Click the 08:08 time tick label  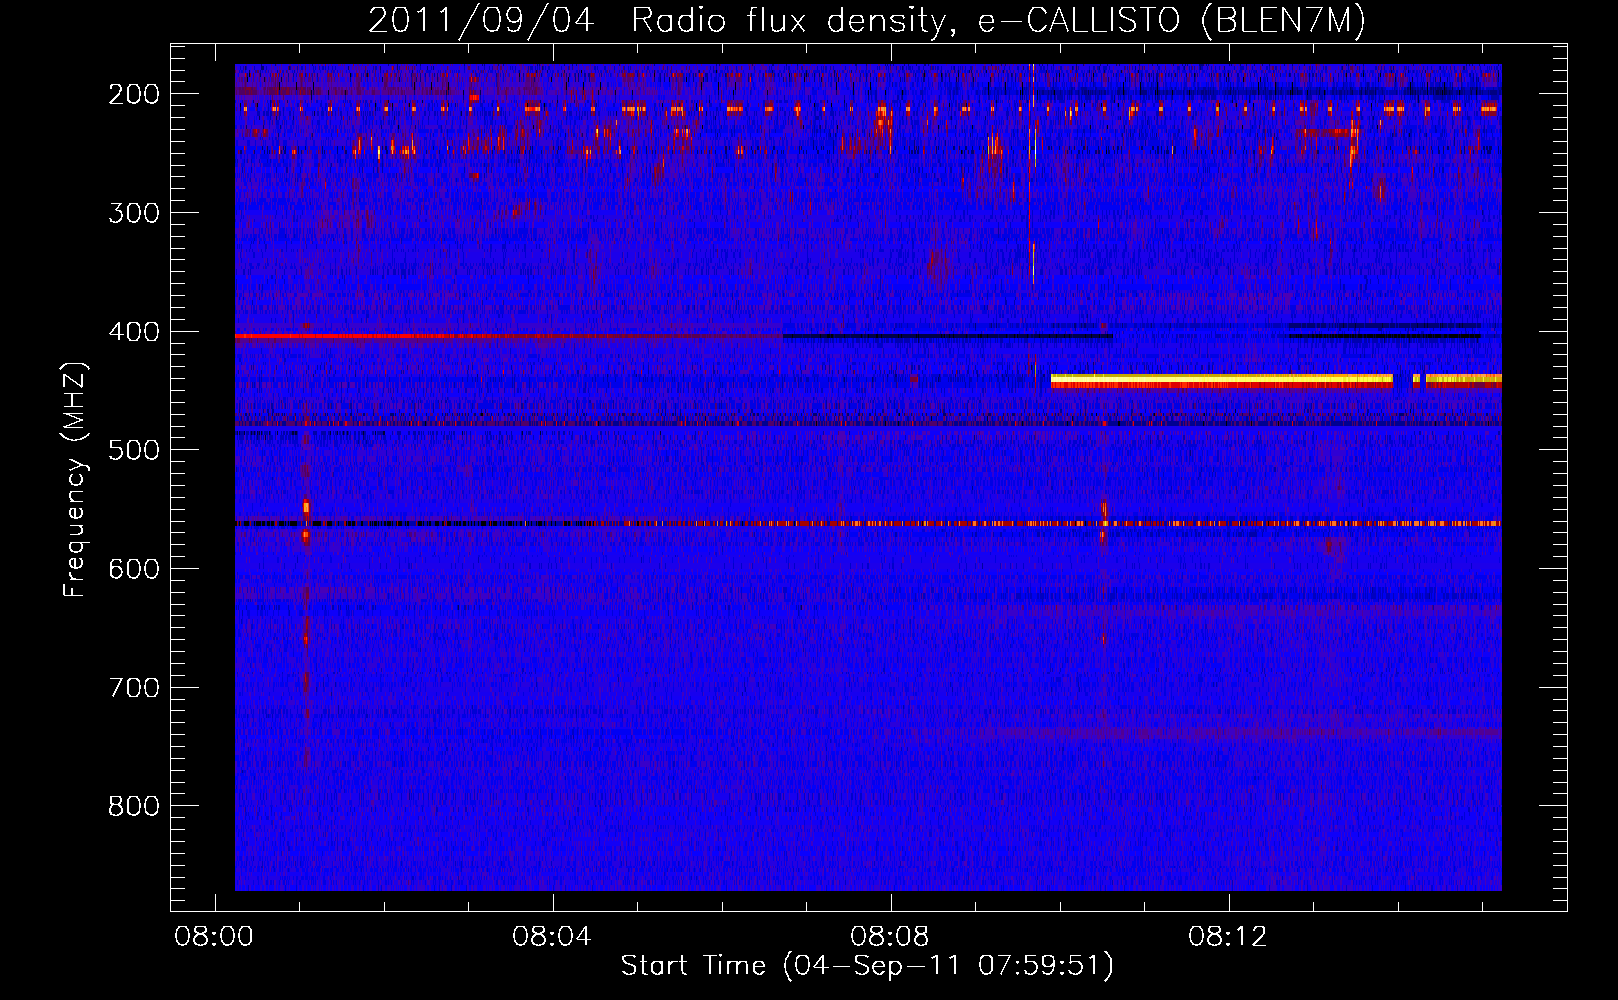click(890, 937)
